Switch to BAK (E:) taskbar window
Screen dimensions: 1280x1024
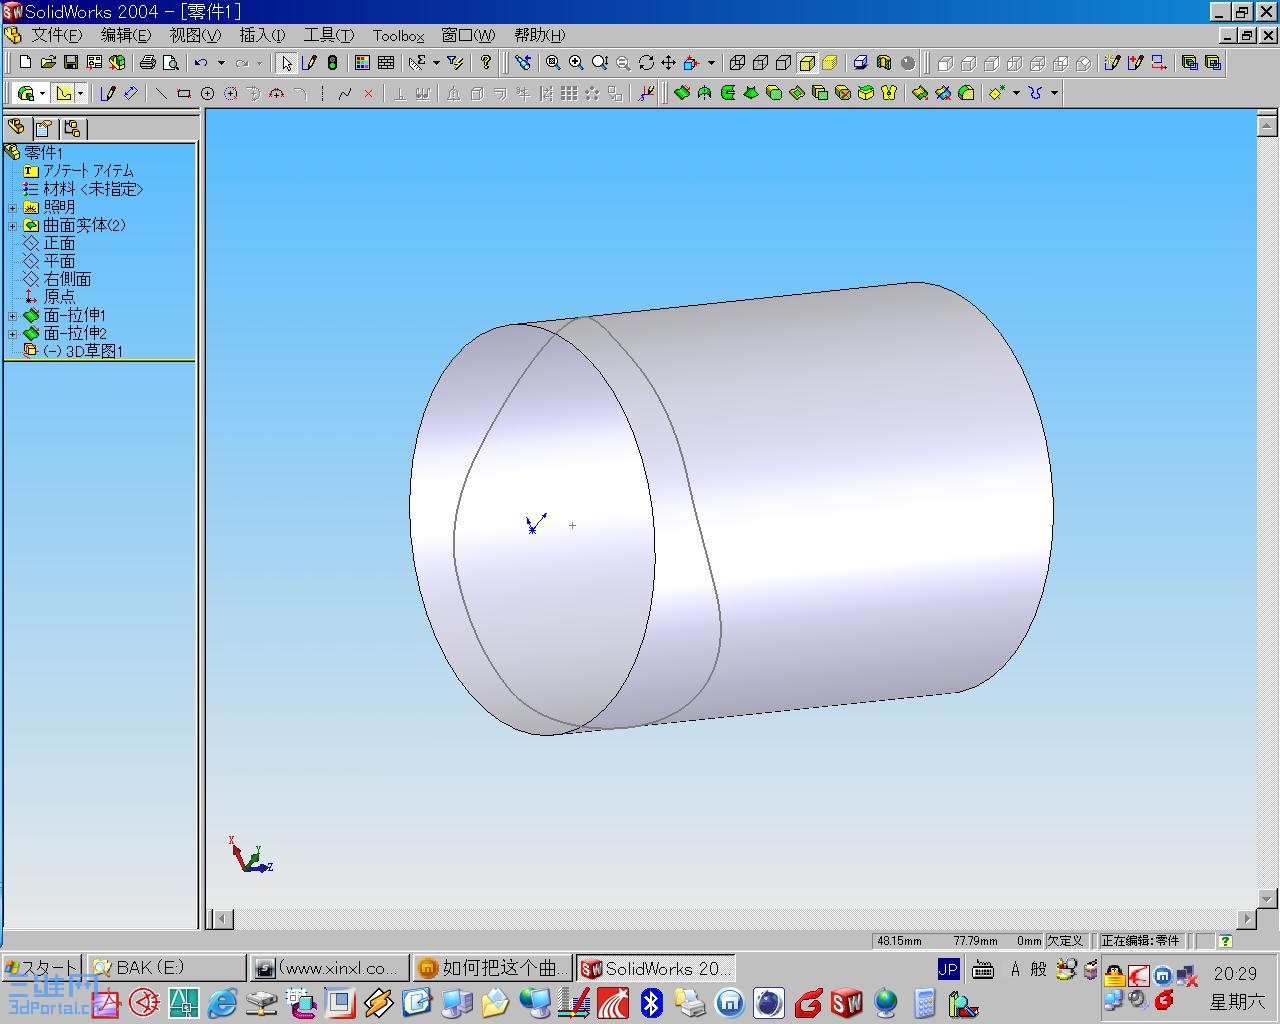[x=166, y=968]
